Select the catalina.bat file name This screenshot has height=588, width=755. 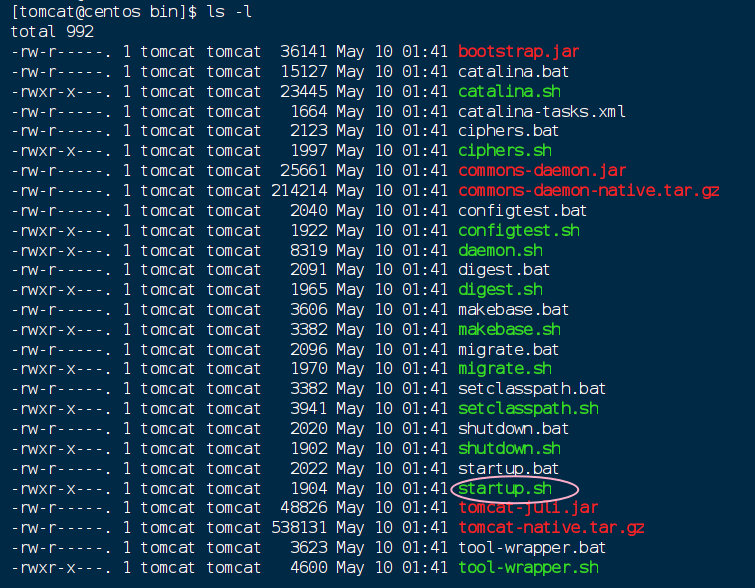point(513,72)
